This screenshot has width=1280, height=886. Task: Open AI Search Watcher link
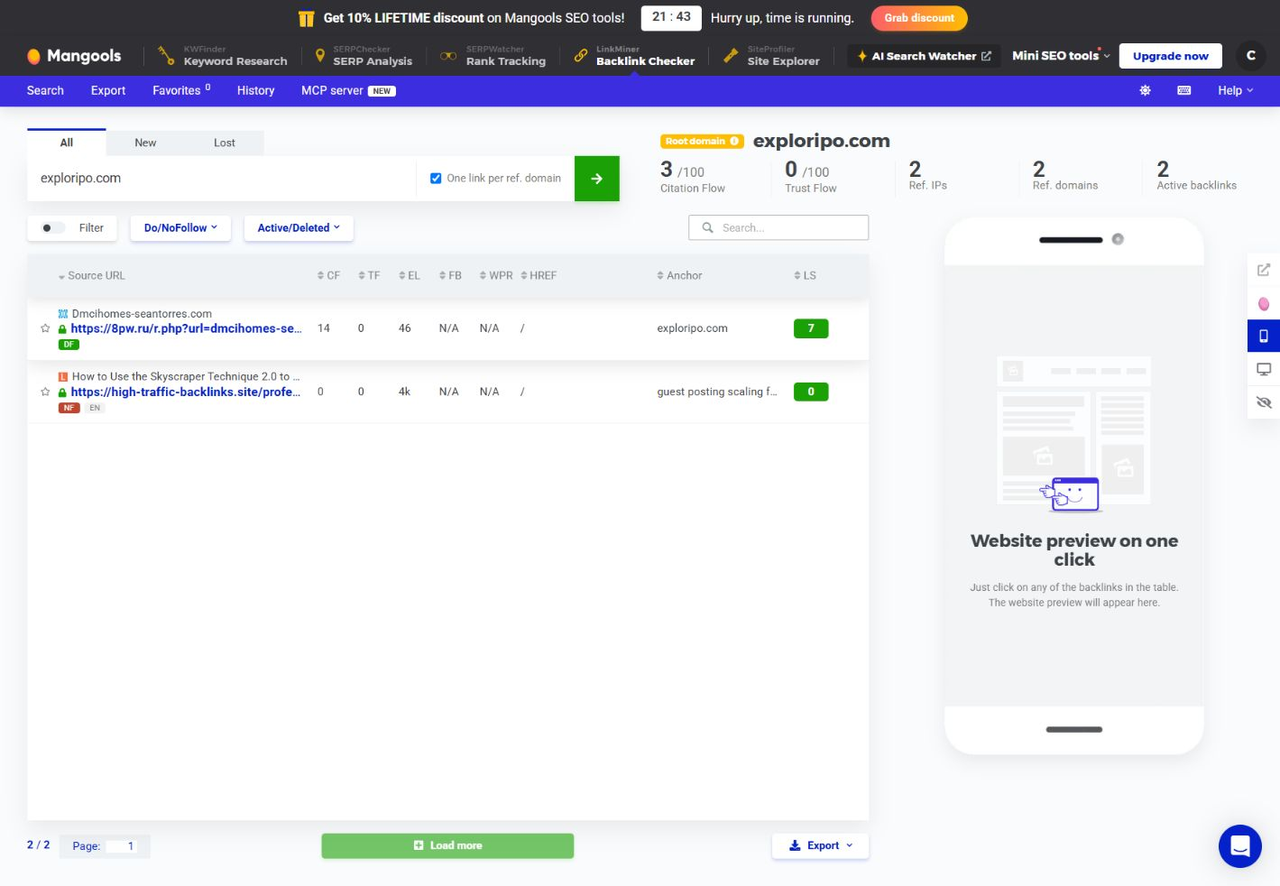(924, 56)
